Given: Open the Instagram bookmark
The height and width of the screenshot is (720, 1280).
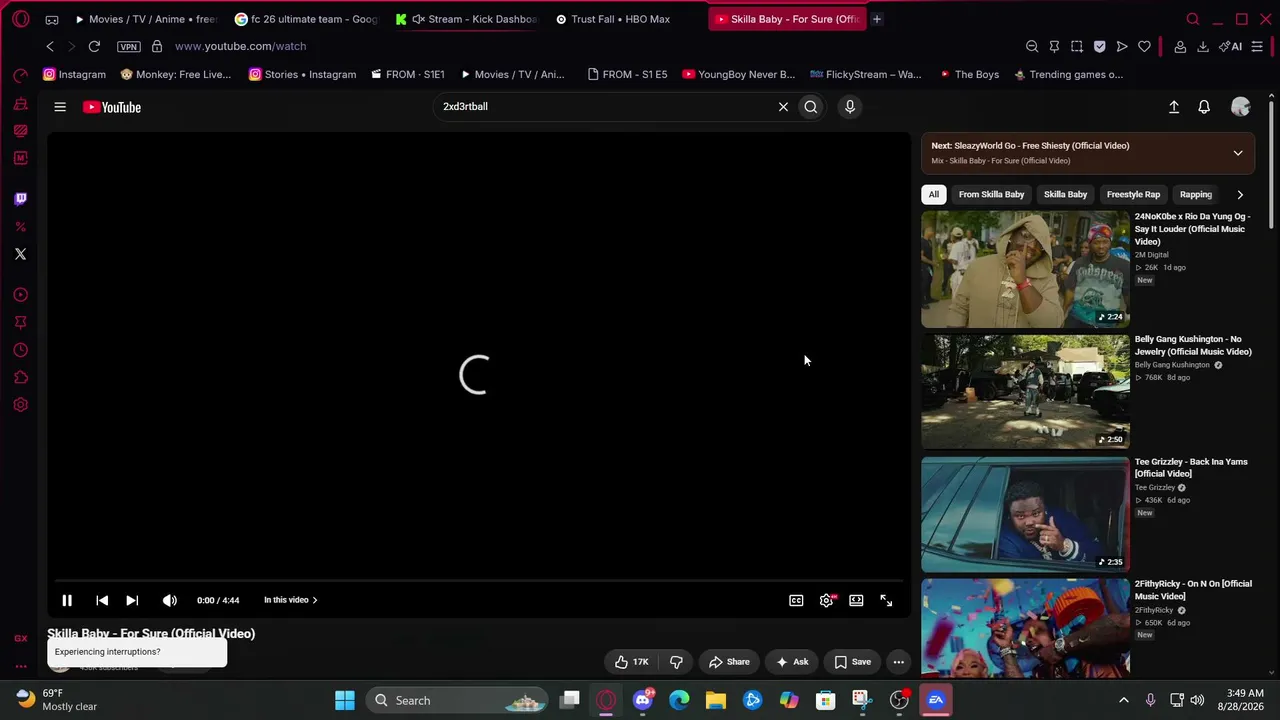Looking at the screenshot, I should click(75, 74).
